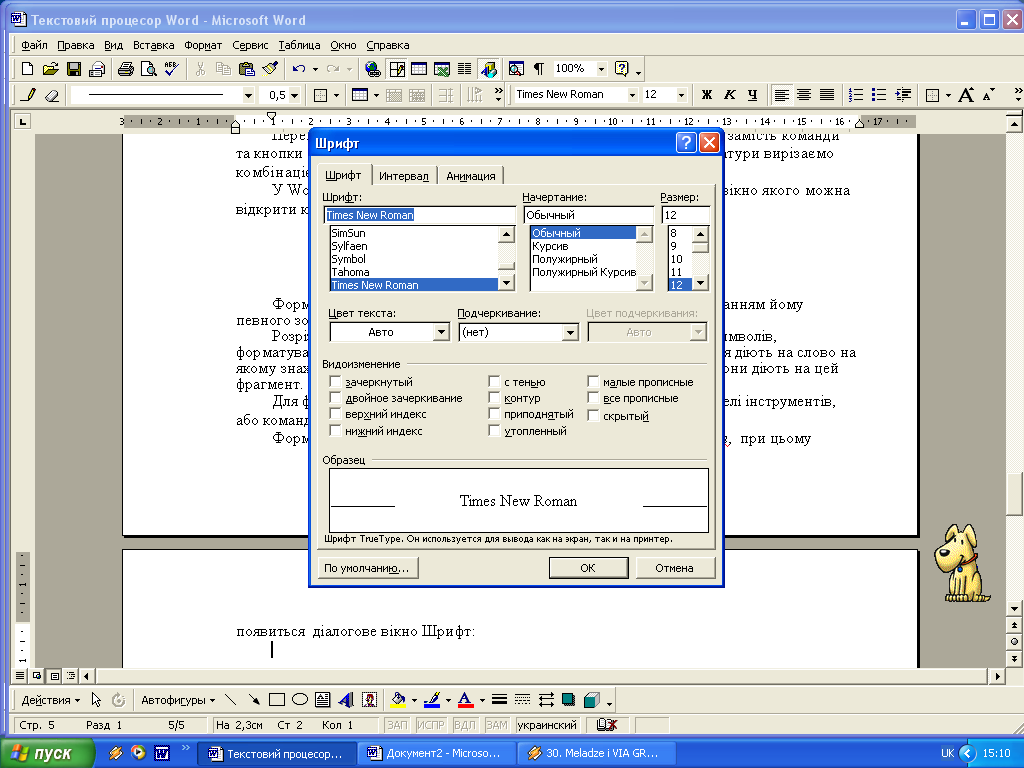This screenshot has width=1024, height=768.
Task: Toggle show paragraph marks (¶)
Action: coord(539,69)
